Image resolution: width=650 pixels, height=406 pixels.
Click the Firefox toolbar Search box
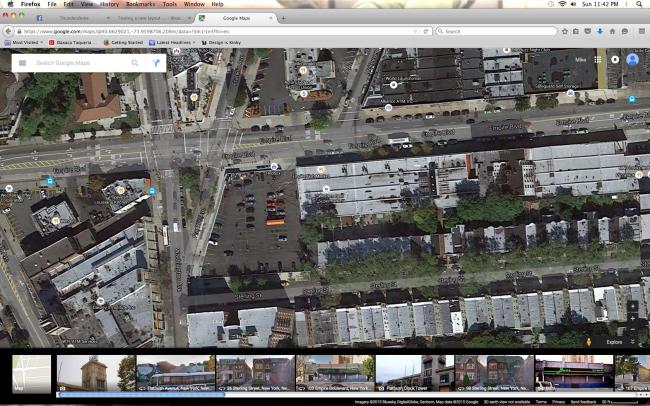click(x=496, y=32)
